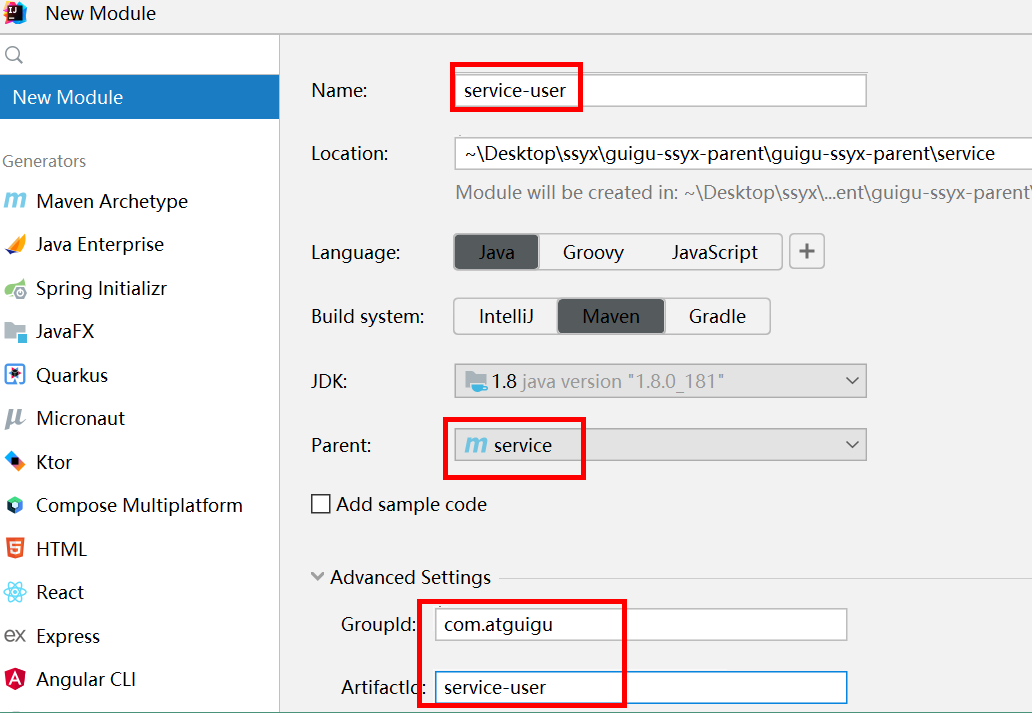Screen dimensions: 1032x721
Task: Click the GroupId input field
Action: [640, 625]
